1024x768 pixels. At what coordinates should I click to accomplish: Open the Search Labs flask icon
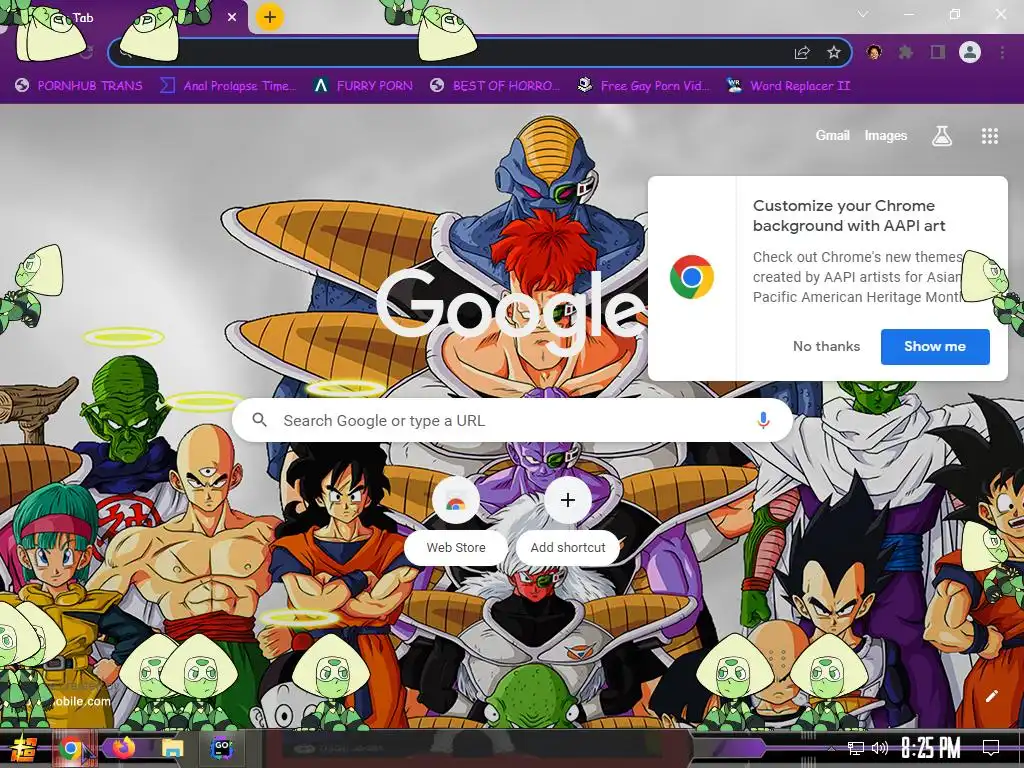941,136
